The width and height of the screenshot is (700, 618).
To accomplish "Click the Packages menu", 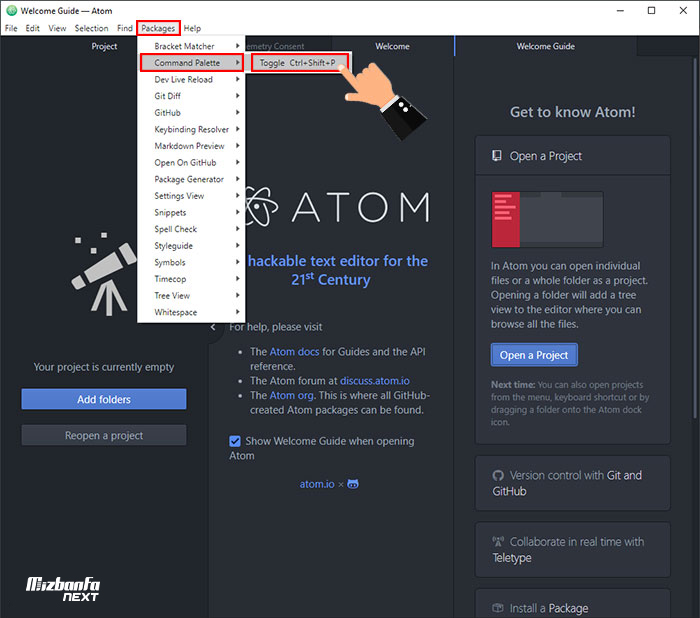I will (158, 28).
